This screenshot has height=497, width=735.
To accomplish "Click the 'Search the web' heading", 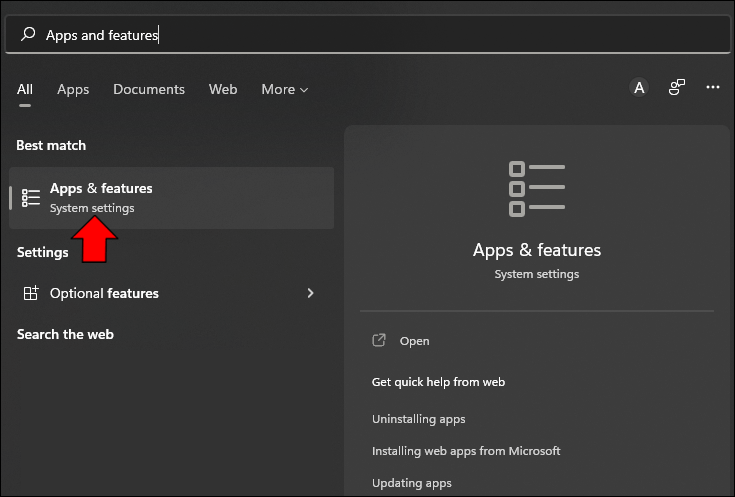I will click(x=65, y=334).
